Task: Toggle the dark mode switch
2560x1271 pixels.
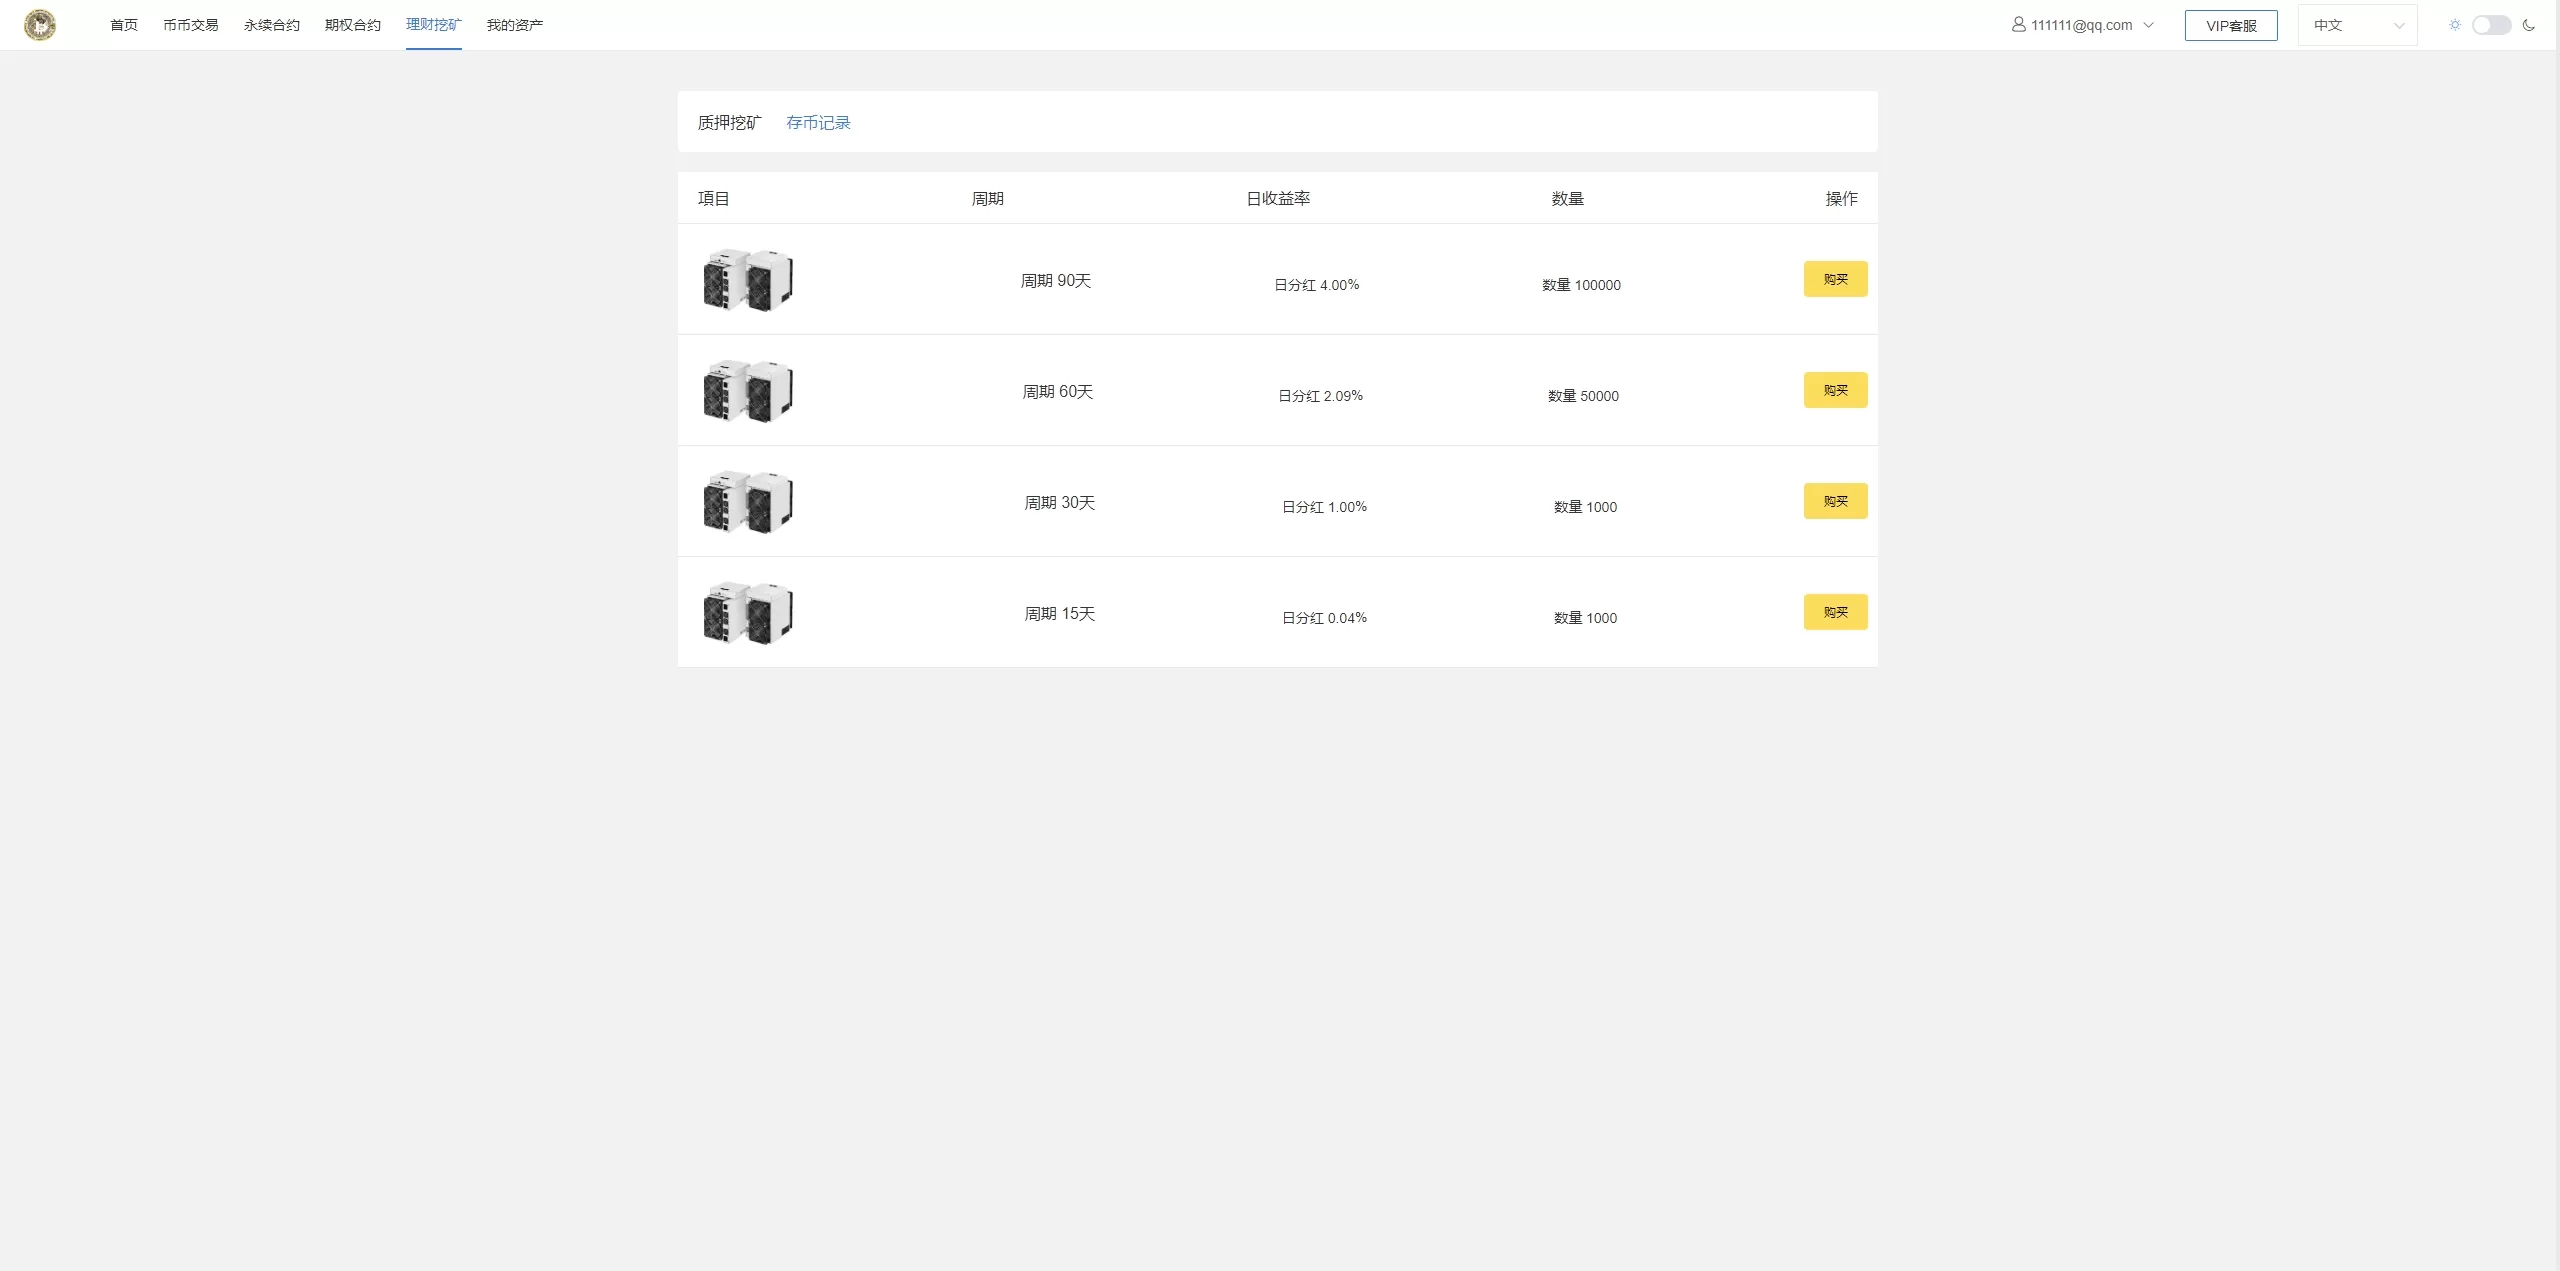Action: (x=2491, y=25)
